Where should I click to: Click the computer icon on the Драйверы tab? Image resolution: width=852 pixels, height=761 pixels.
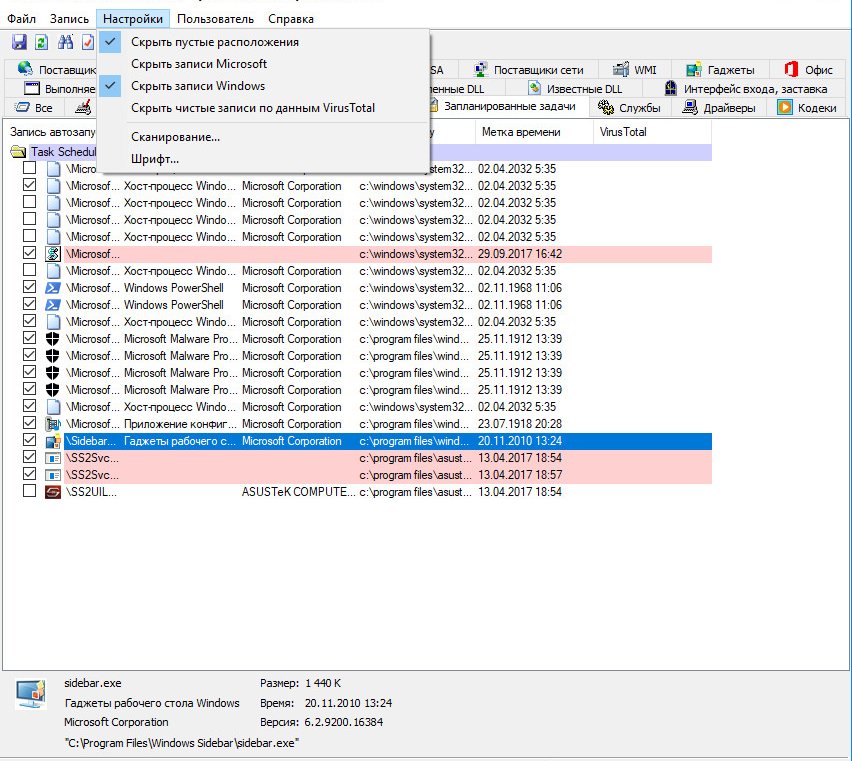point(690,107)
